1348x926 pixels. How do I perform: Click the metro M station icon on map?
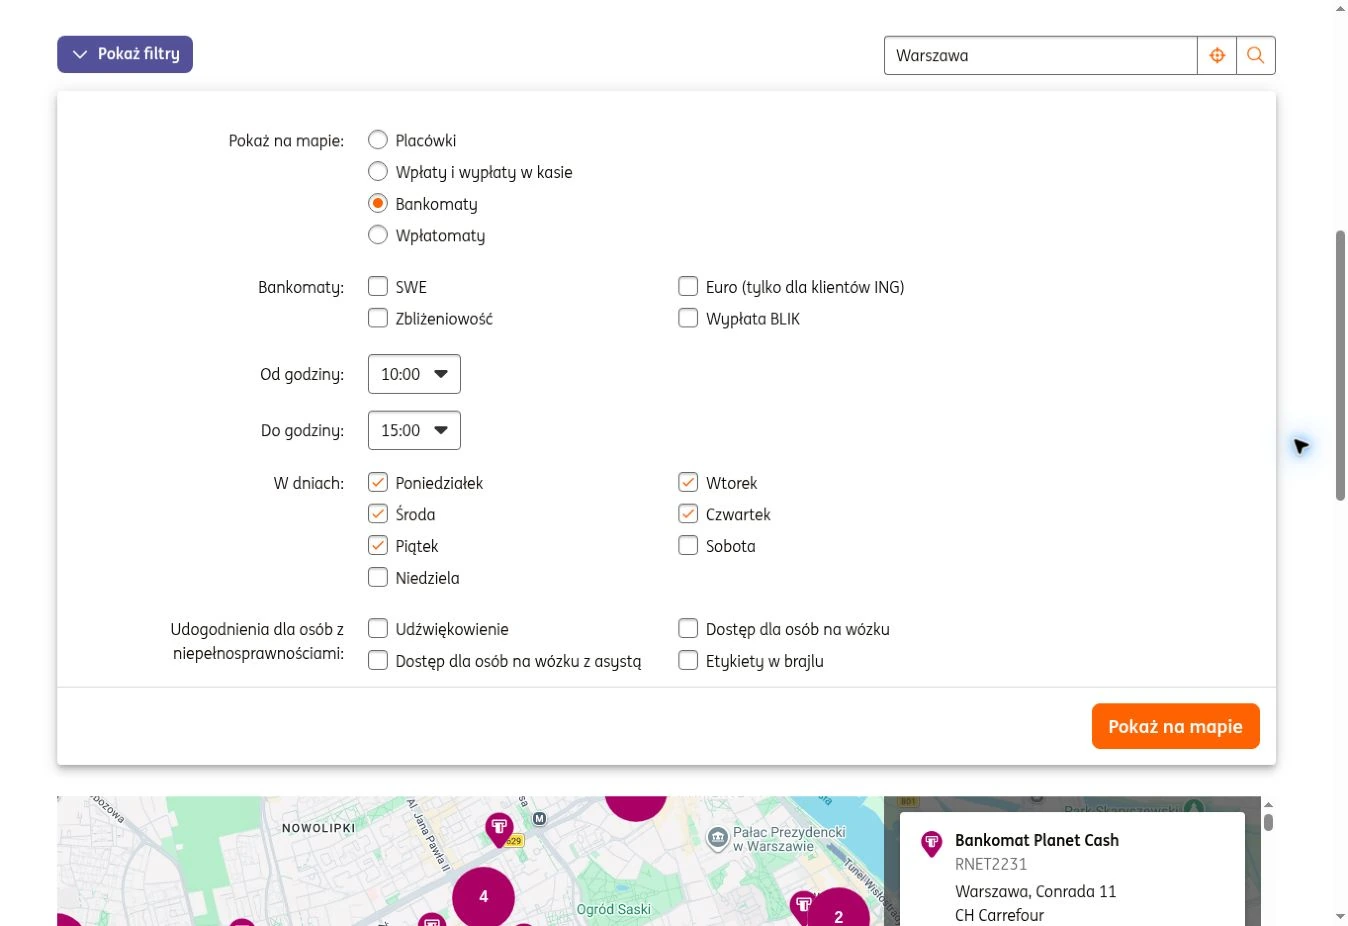540,819
